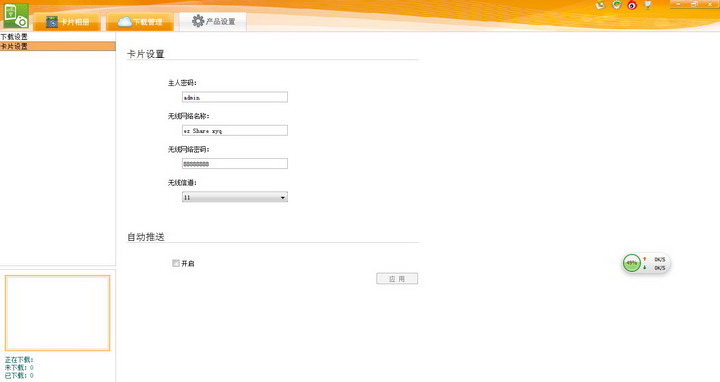Viewport: 720px width, 382px height.
Task: Click the 卡片设置 section heading
Action: 146,54
